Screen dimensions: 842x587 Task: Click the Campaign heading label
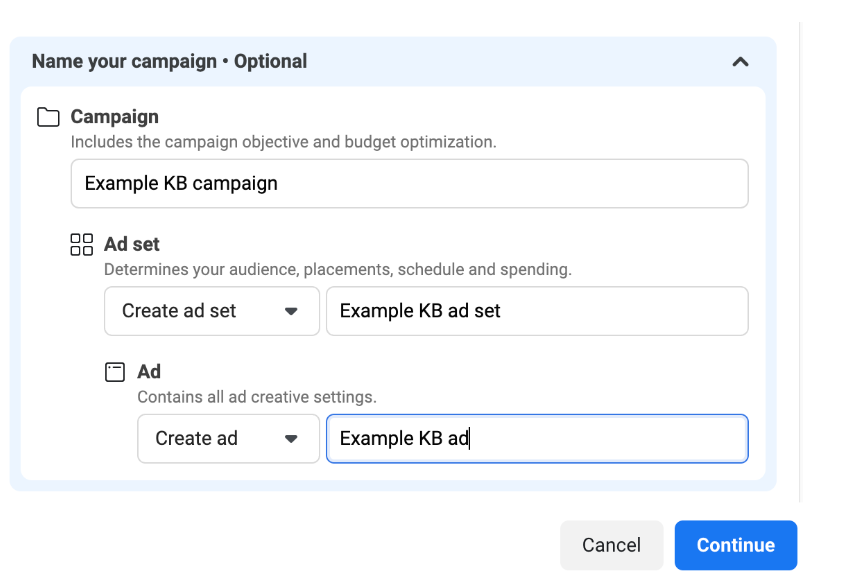tap(115, 117)
